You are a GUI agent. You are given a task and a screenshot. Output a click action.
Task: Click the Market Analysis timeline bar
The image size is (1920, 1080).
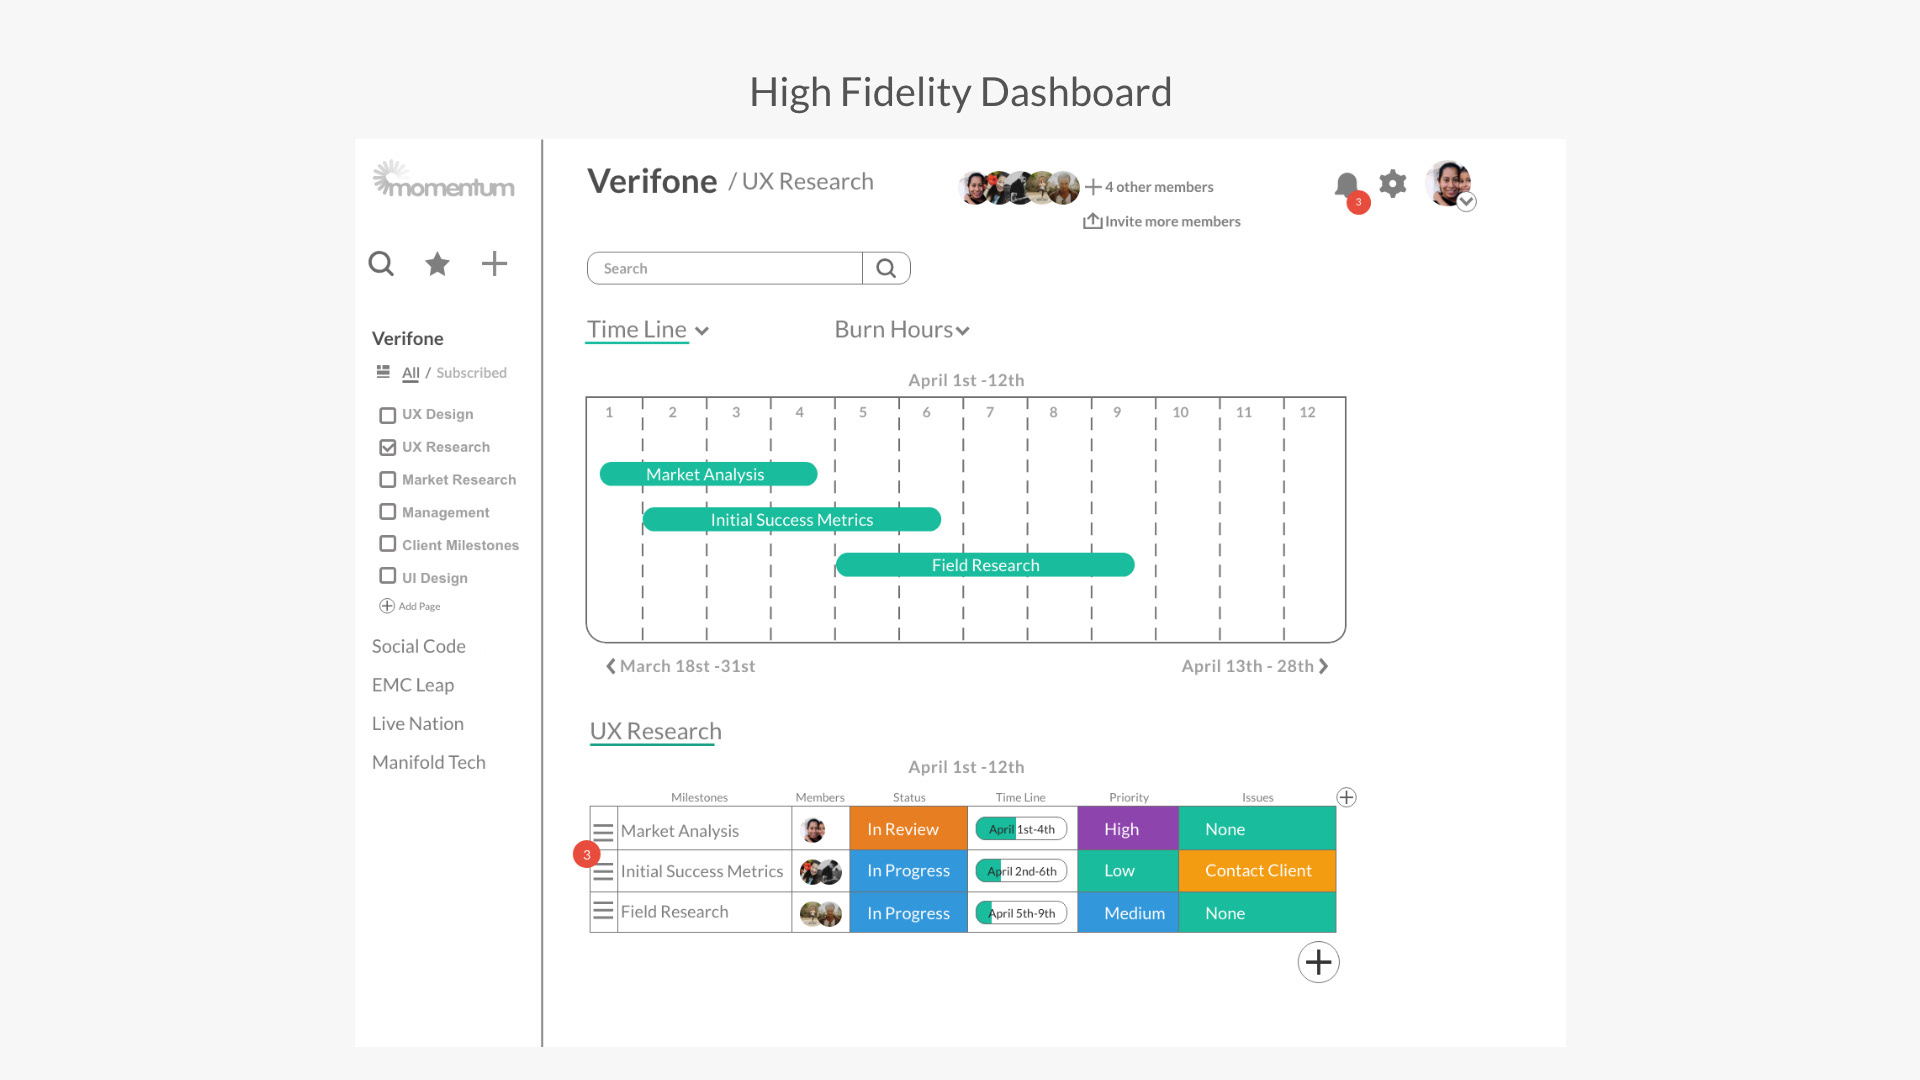click(708, 474)
